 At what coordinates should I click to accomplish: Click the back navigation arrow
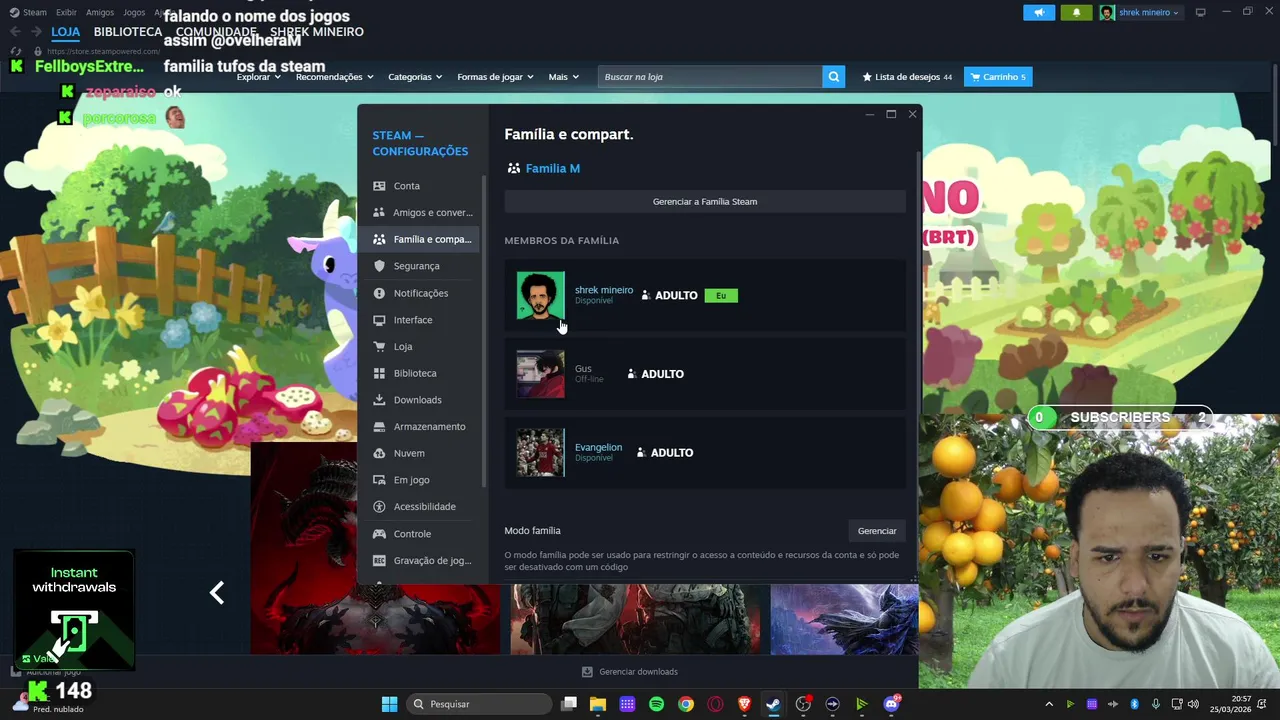pos(15,32)
